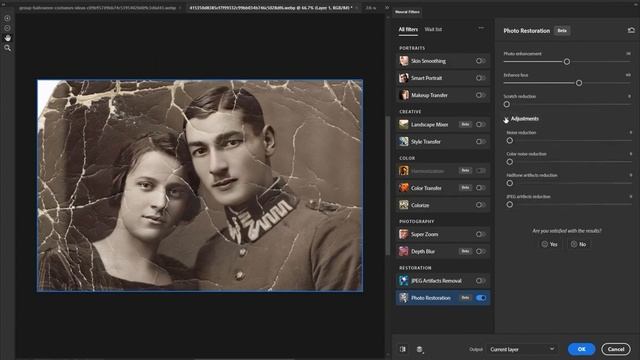Screen dimensions: 640x360
Task: Click the Enhance face slider handle
Action: pos(579,83)
